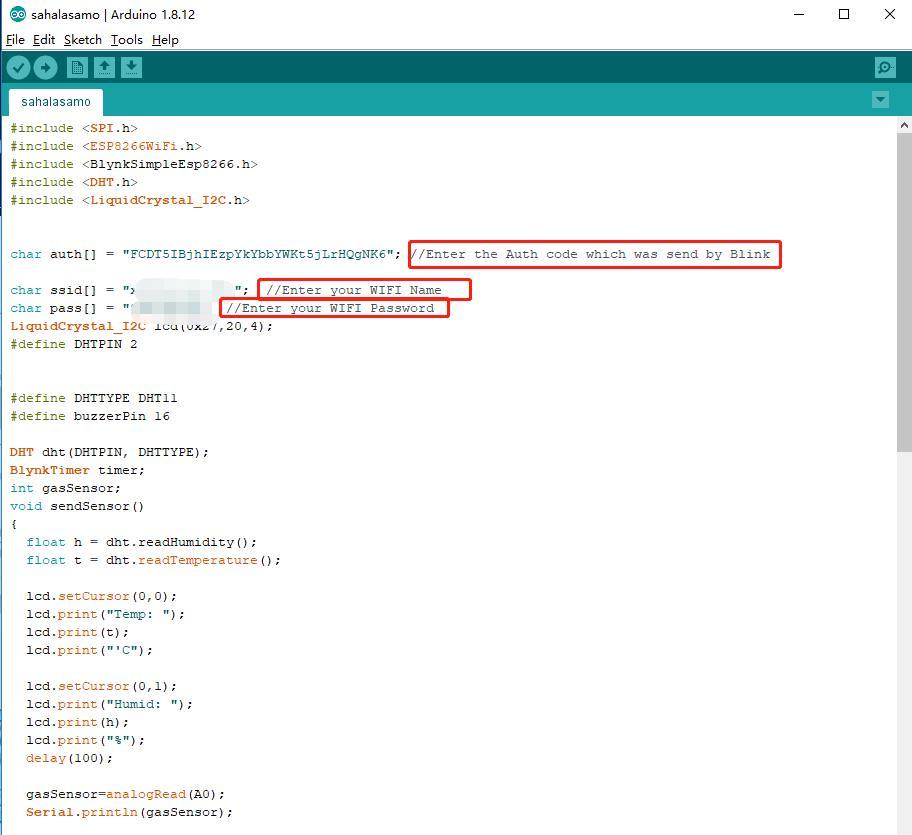Click the Arduino logo in title bar

[x=17, y=14]
